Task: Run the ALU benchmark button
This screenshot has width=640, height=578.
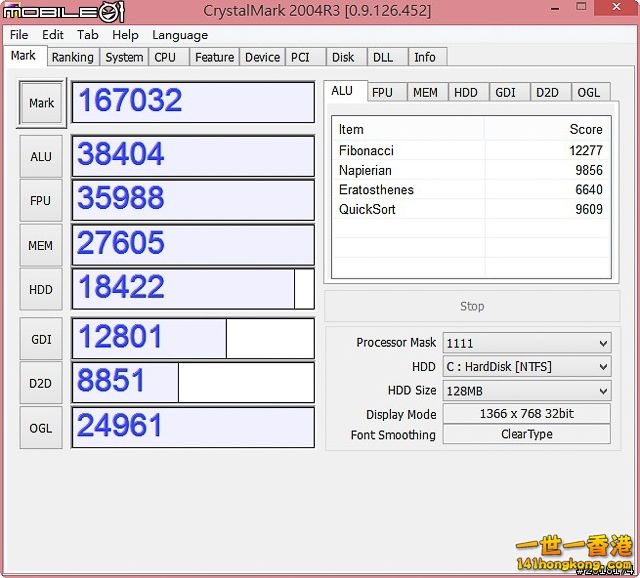Action: click(x=41, y=156)
